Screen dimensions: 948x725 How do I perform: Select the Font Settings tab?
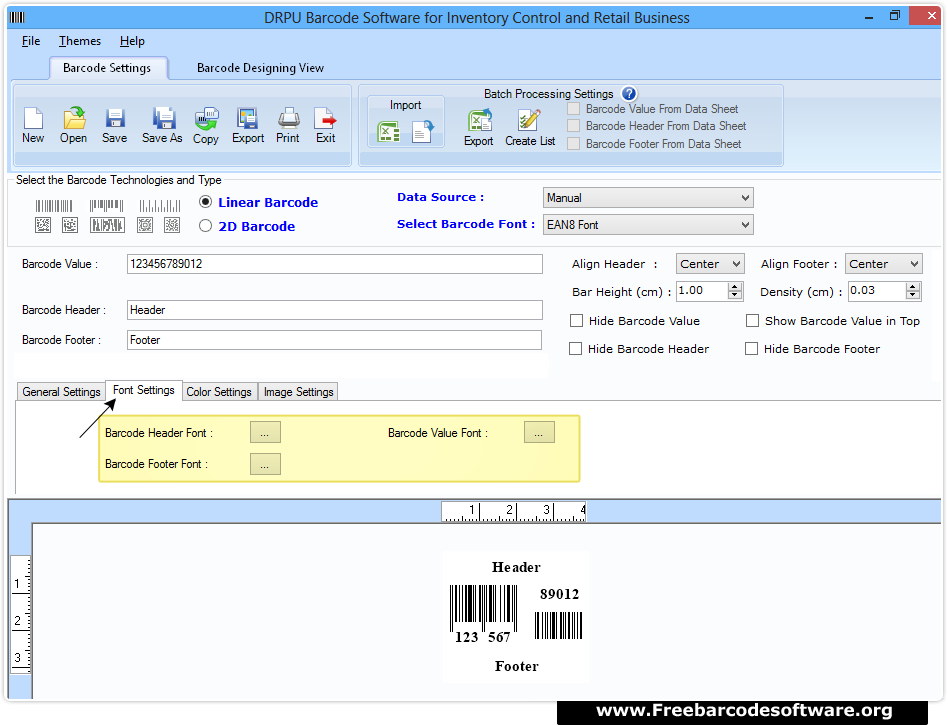tap(144, 390)
